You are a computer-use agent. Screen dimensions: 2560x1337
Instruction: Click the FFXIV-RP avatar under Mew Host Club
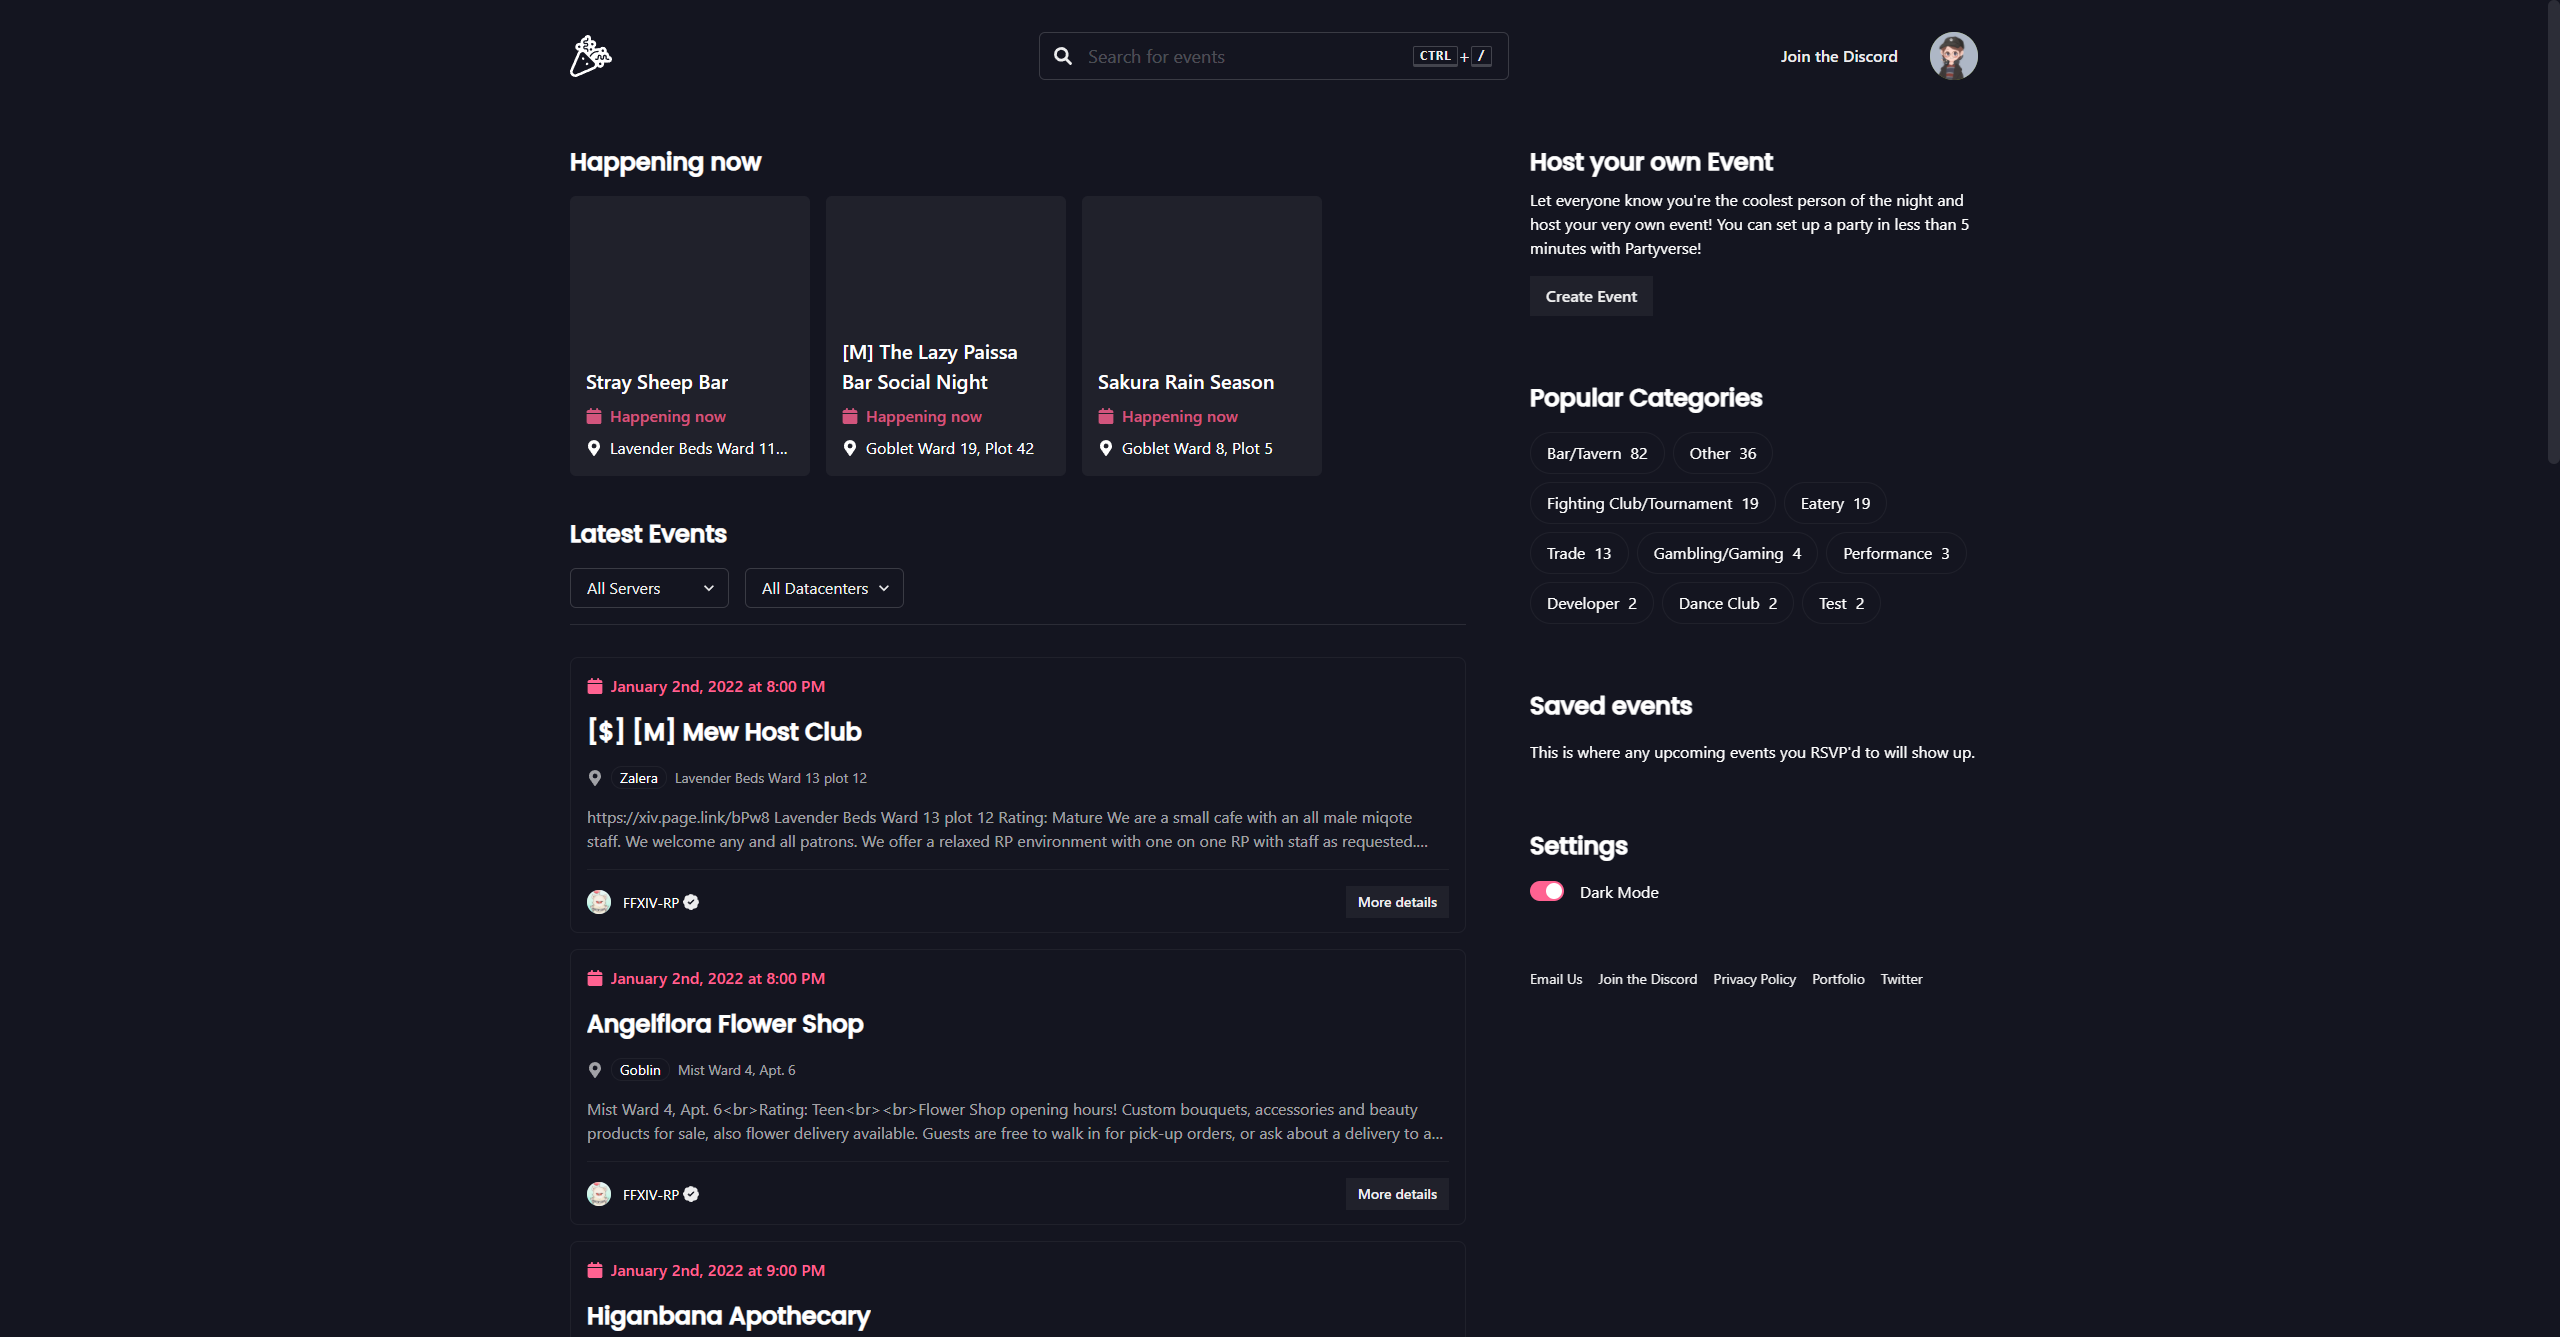(x=599, y=902)
